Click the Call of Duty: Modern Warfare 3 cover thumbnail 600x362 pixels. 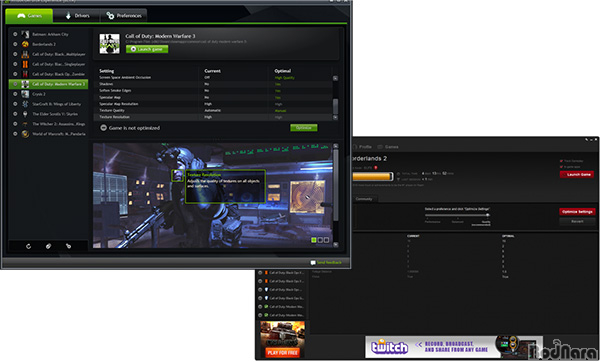[x=109, y=44]
